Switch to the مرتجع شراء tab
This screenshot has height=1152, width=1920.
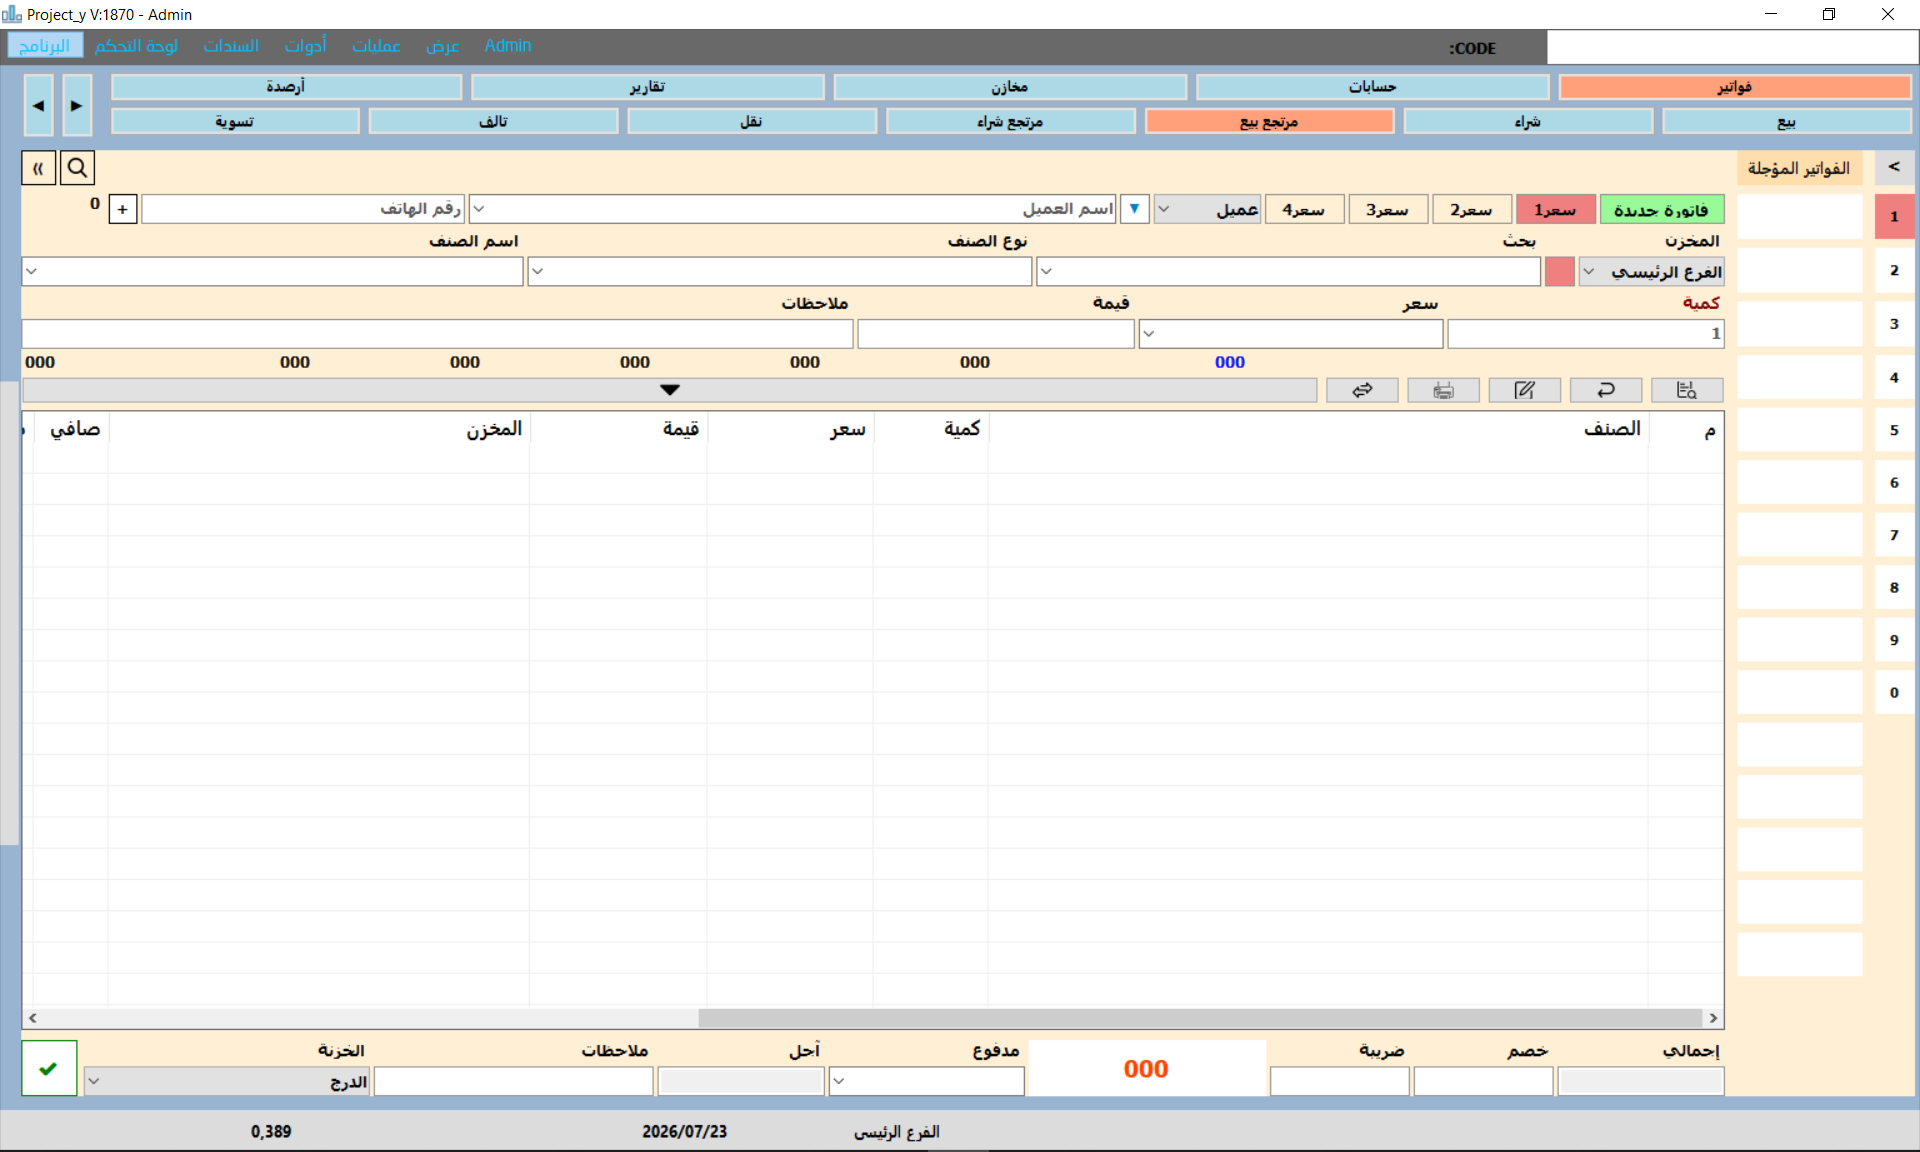[x=1010, y=122]
